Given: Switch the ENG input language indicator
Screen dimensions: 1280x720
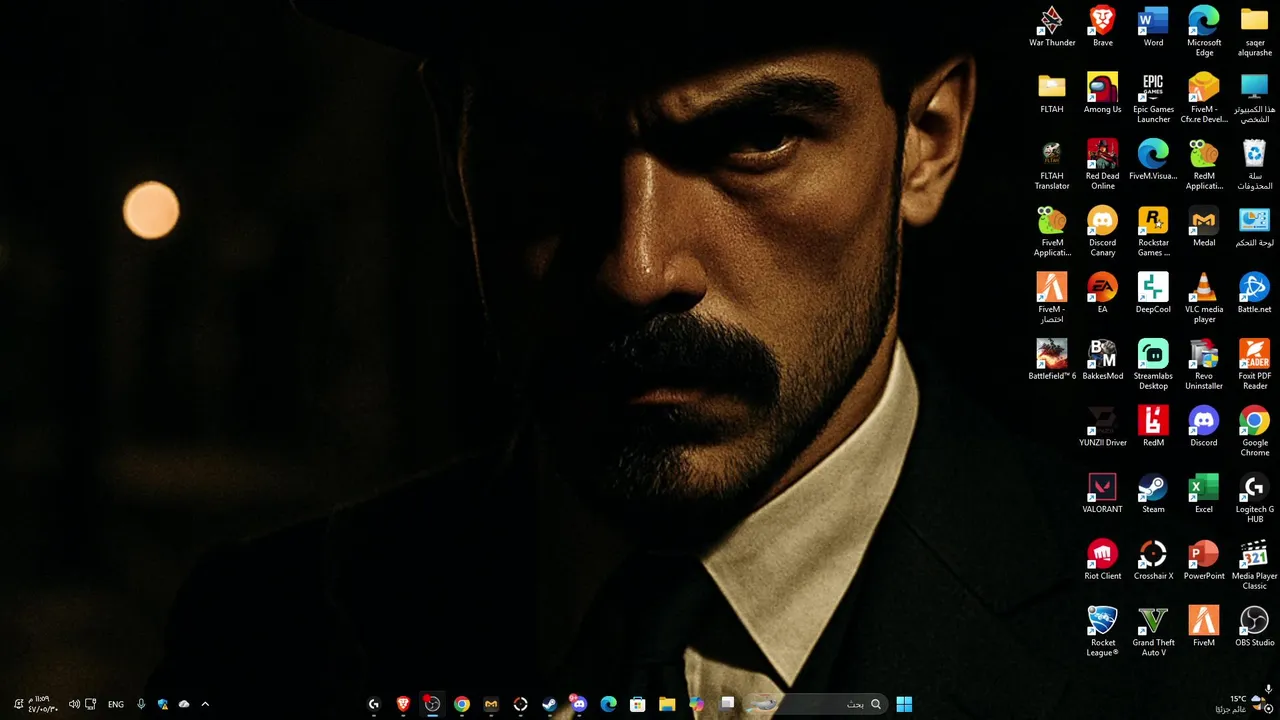Looking at the screenshot, I should [116, 704].
